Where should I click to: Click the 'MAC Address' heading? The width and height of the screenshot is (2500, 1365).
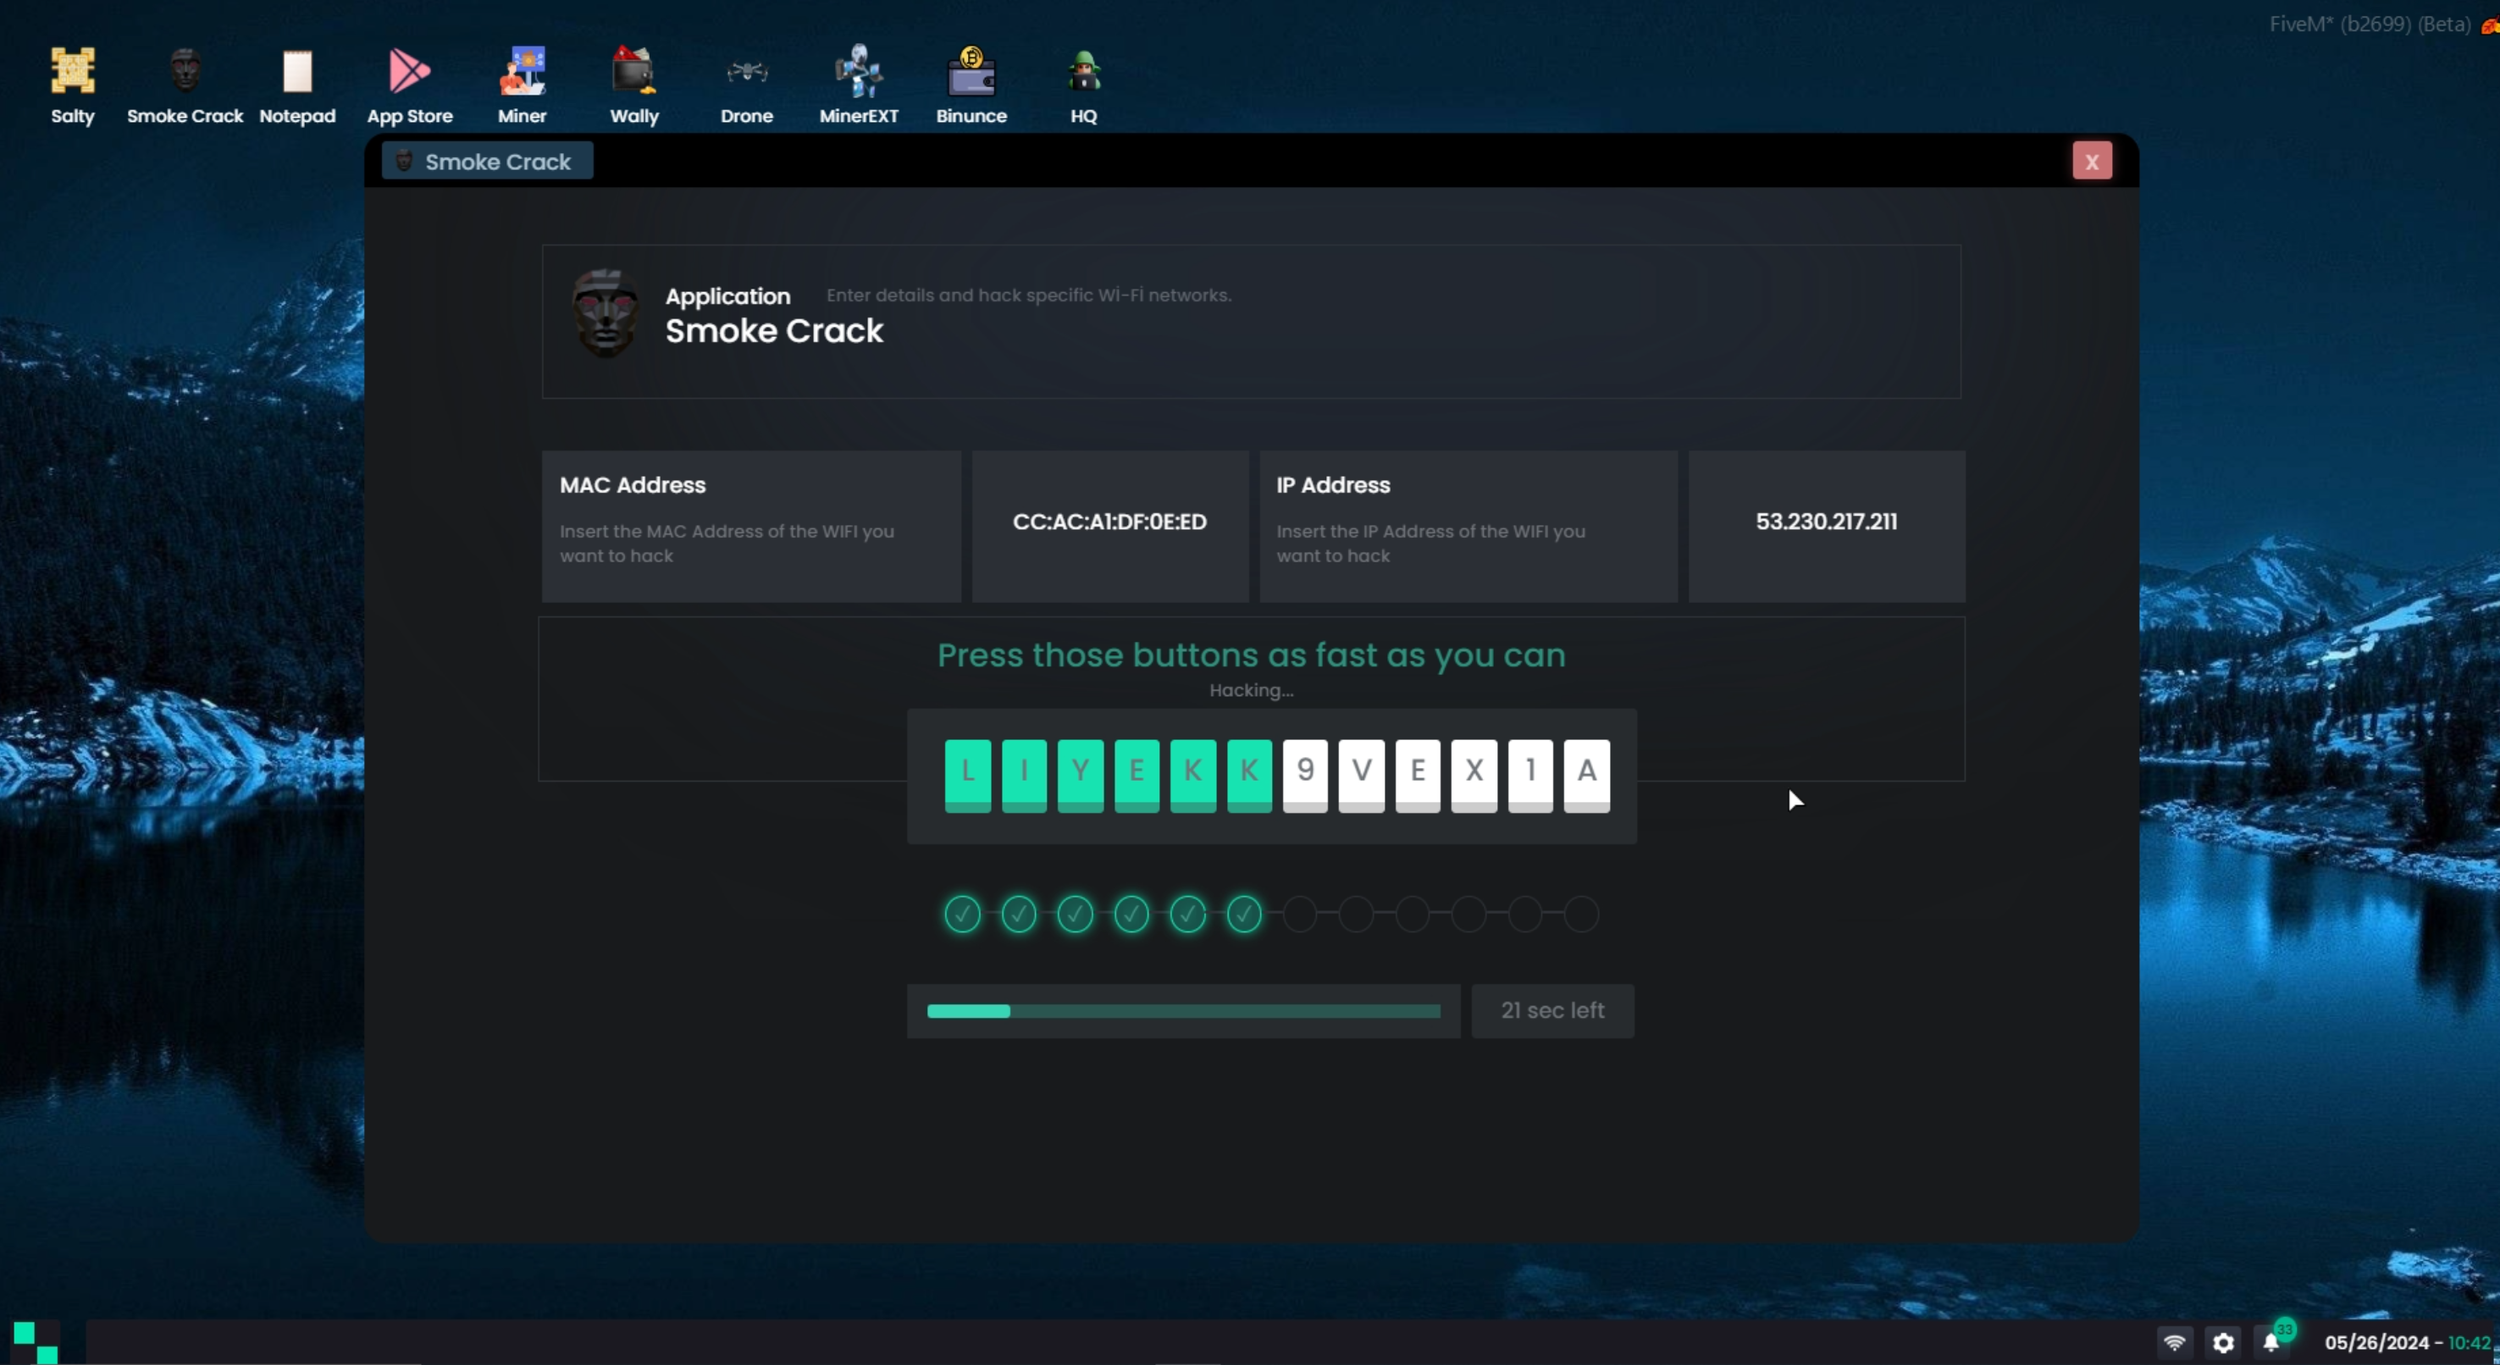point(632,485)
